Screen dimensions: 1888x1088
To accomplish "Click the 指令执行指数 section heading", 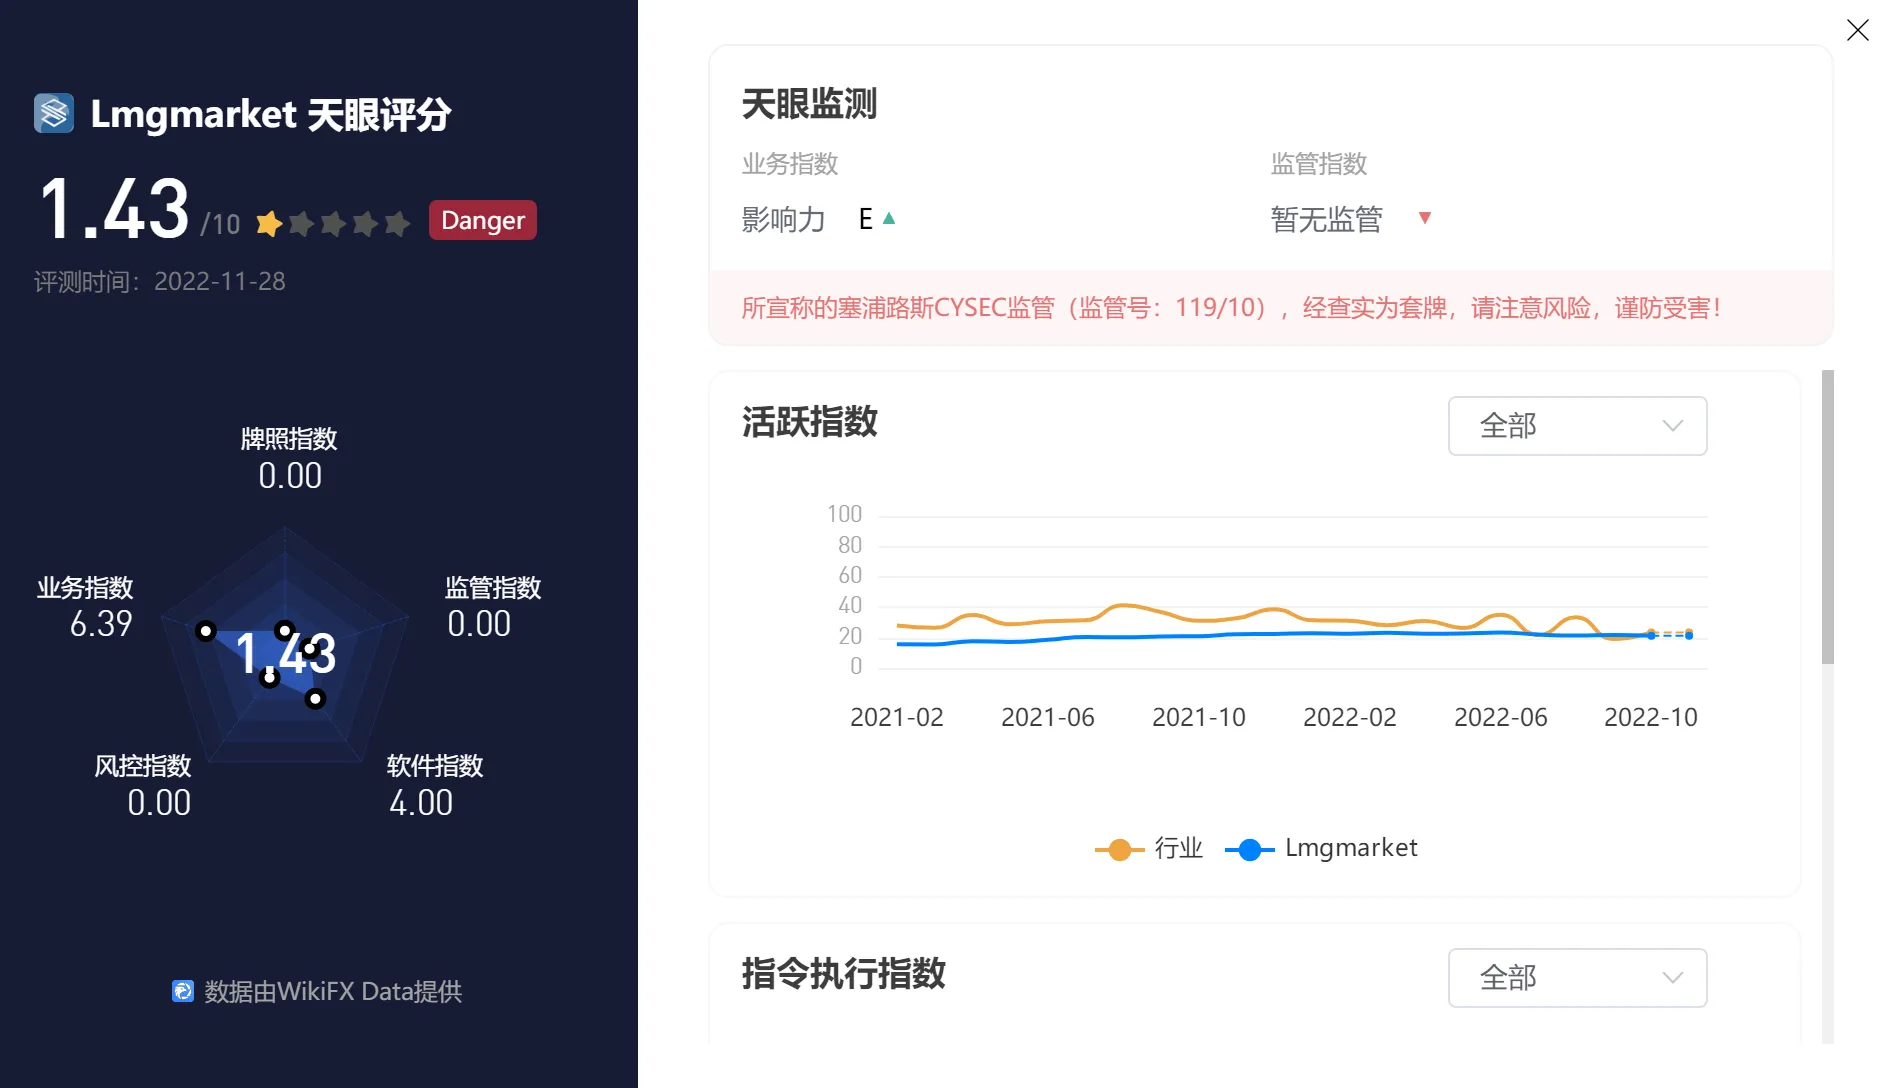I will (843, 974).
